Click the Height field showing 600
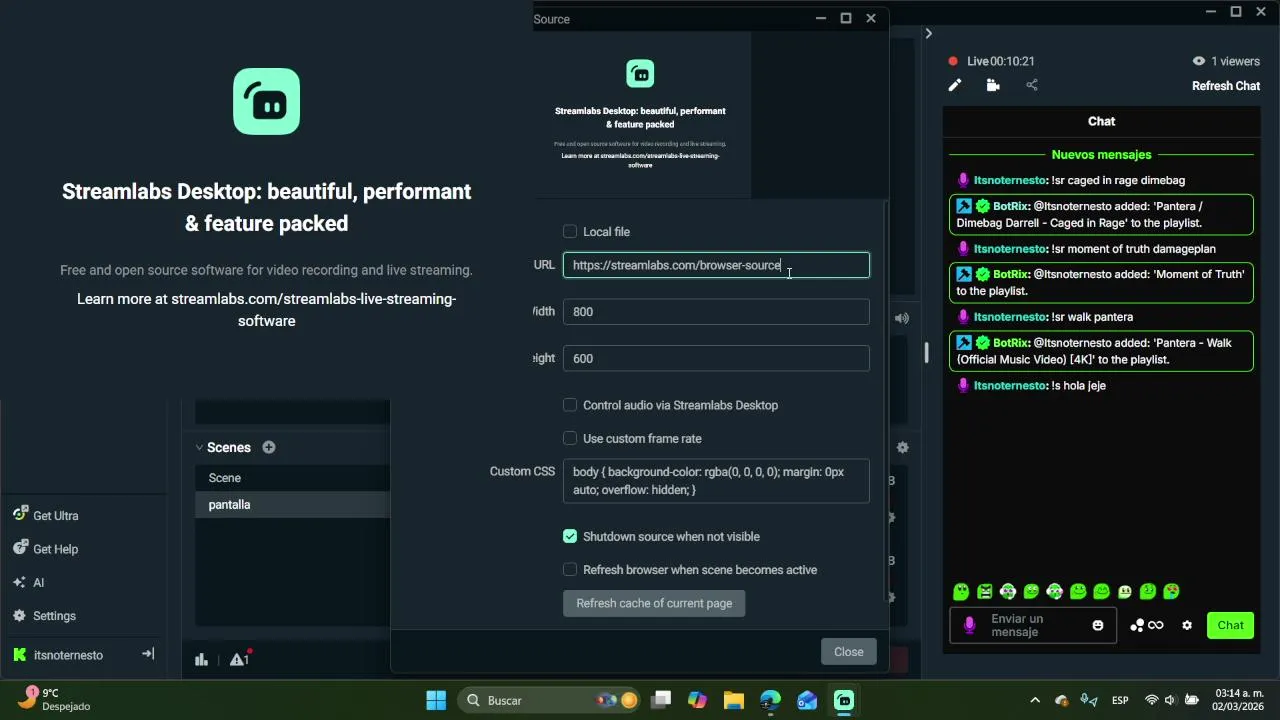Screen dimensions: 1280x720 pos(716,358)
